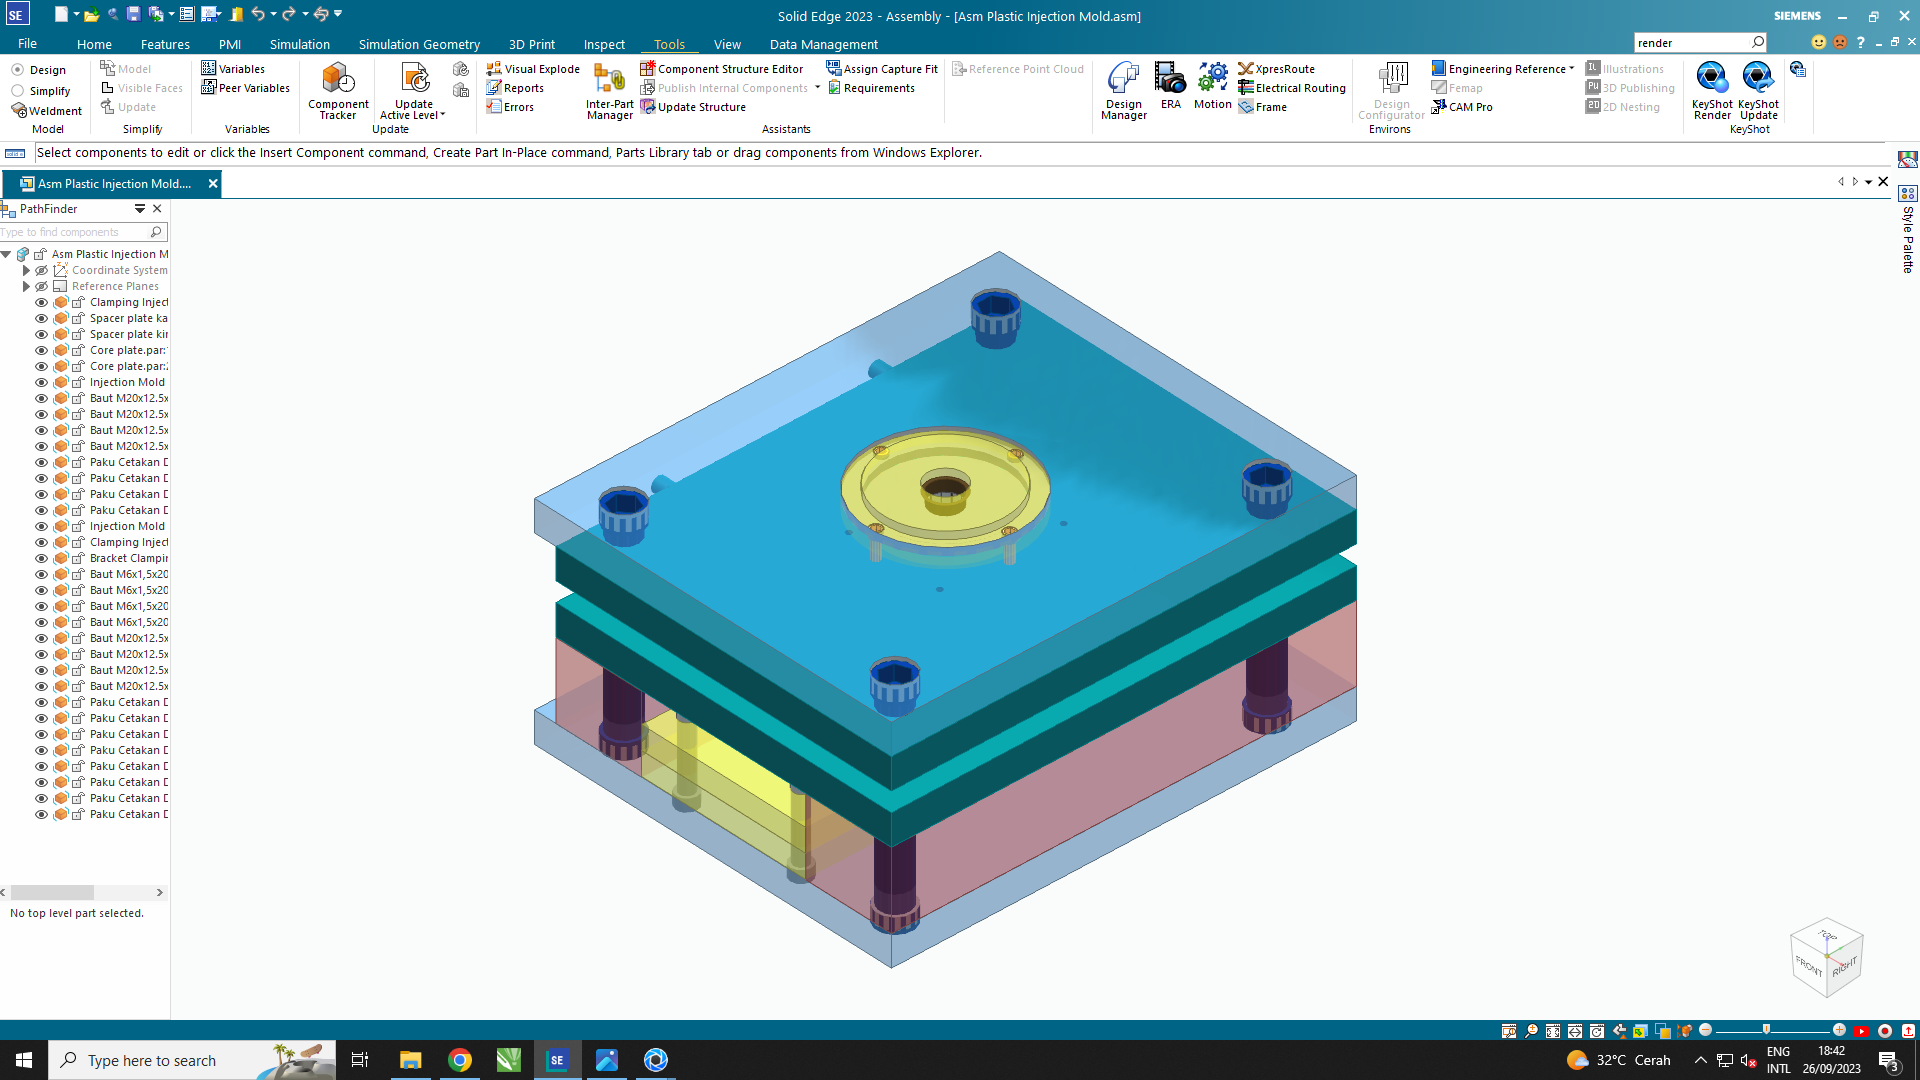The width and height of the screenshot is (1920, 1080).
Task: Open the File menu
Action: point(27,44)
